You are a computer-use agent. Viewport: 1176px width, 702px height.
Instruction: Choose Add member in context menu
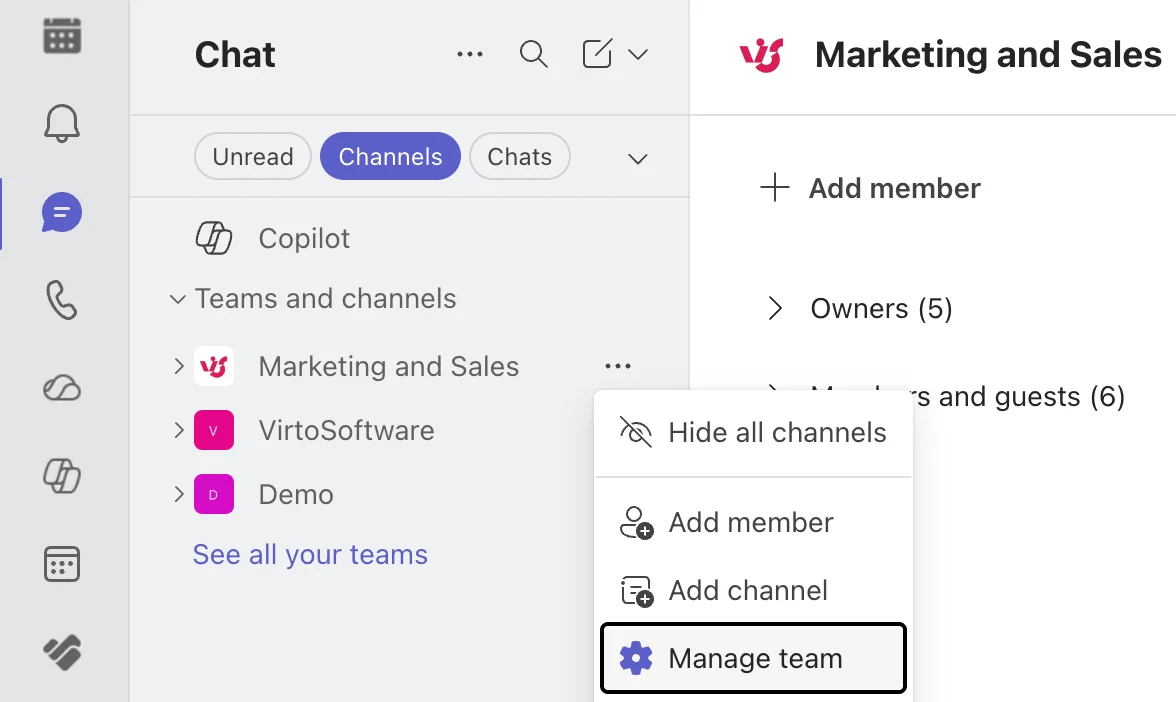(x=753, y=523)
